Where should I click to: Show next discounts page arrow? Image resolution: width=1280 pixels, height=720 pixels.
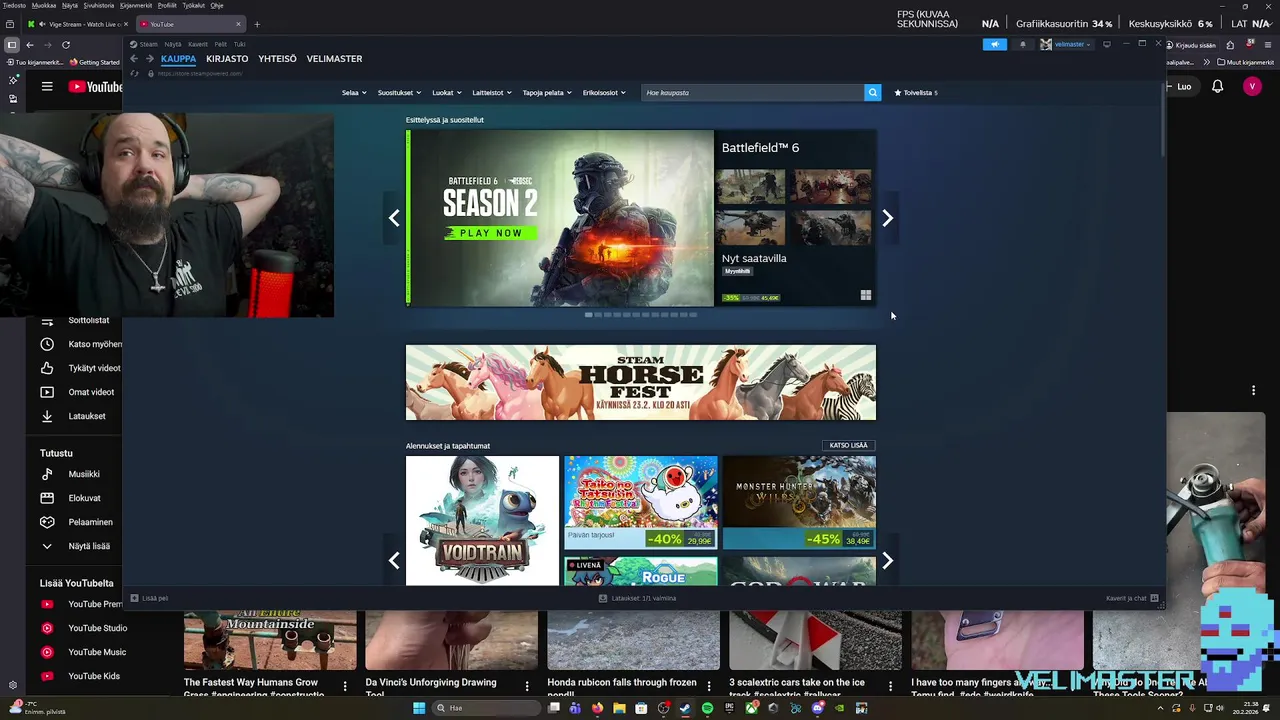coord(887,561)
